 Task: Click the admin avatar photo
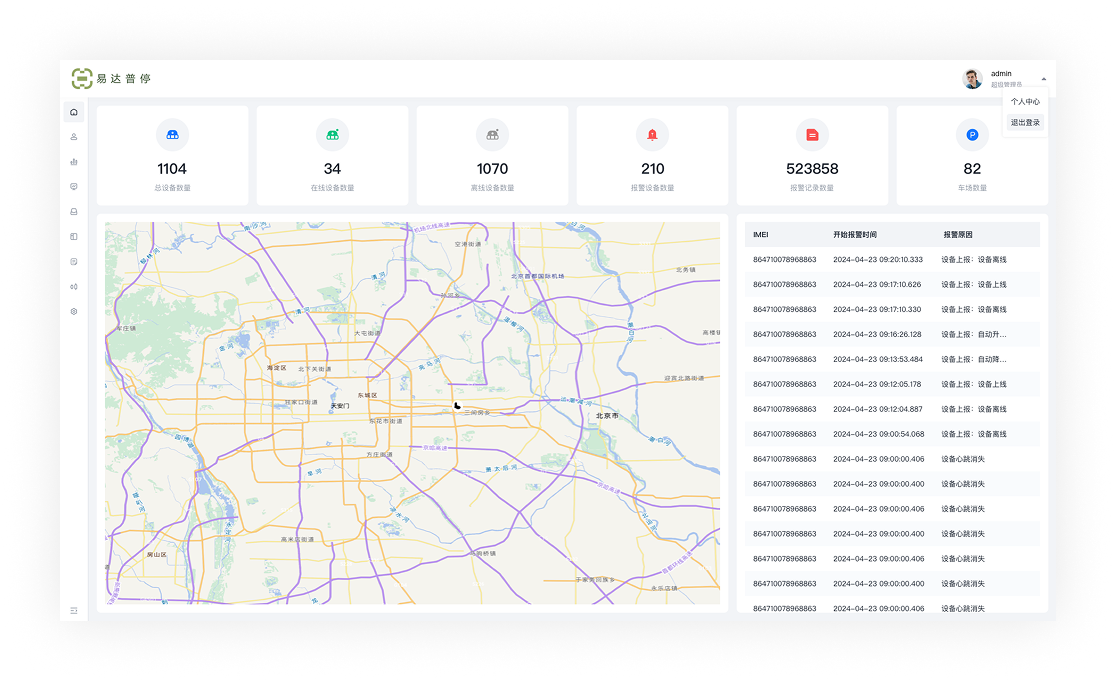972,79
